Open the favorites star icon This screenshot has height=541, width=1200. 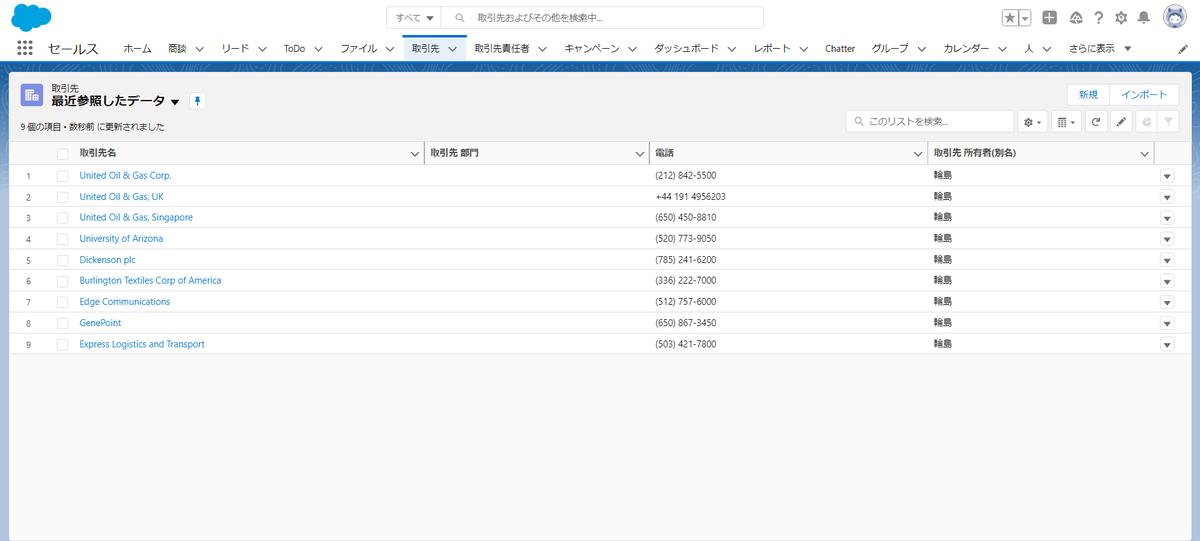[x=1010, y=18]
